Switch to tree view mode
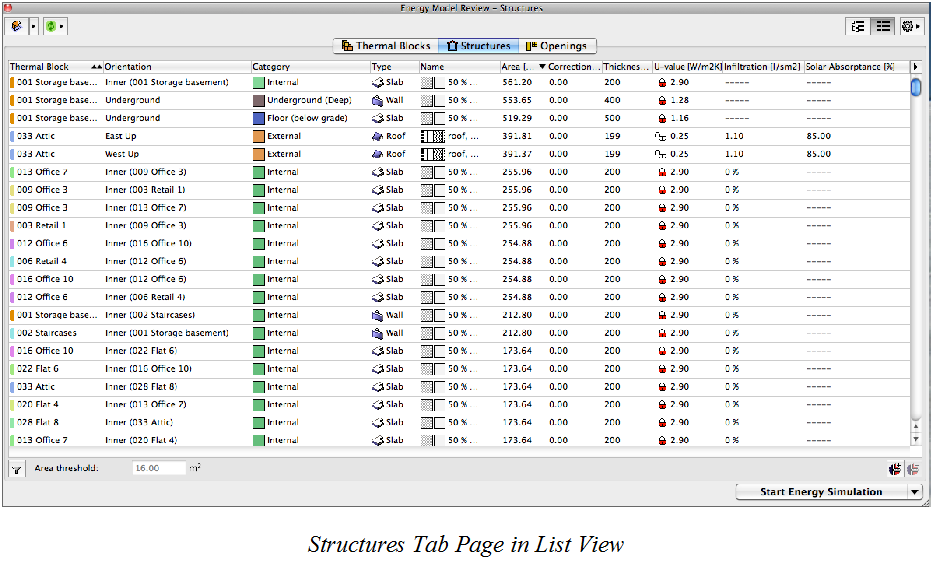The height and width of the screenshot is (562, 933). [858, 26]
